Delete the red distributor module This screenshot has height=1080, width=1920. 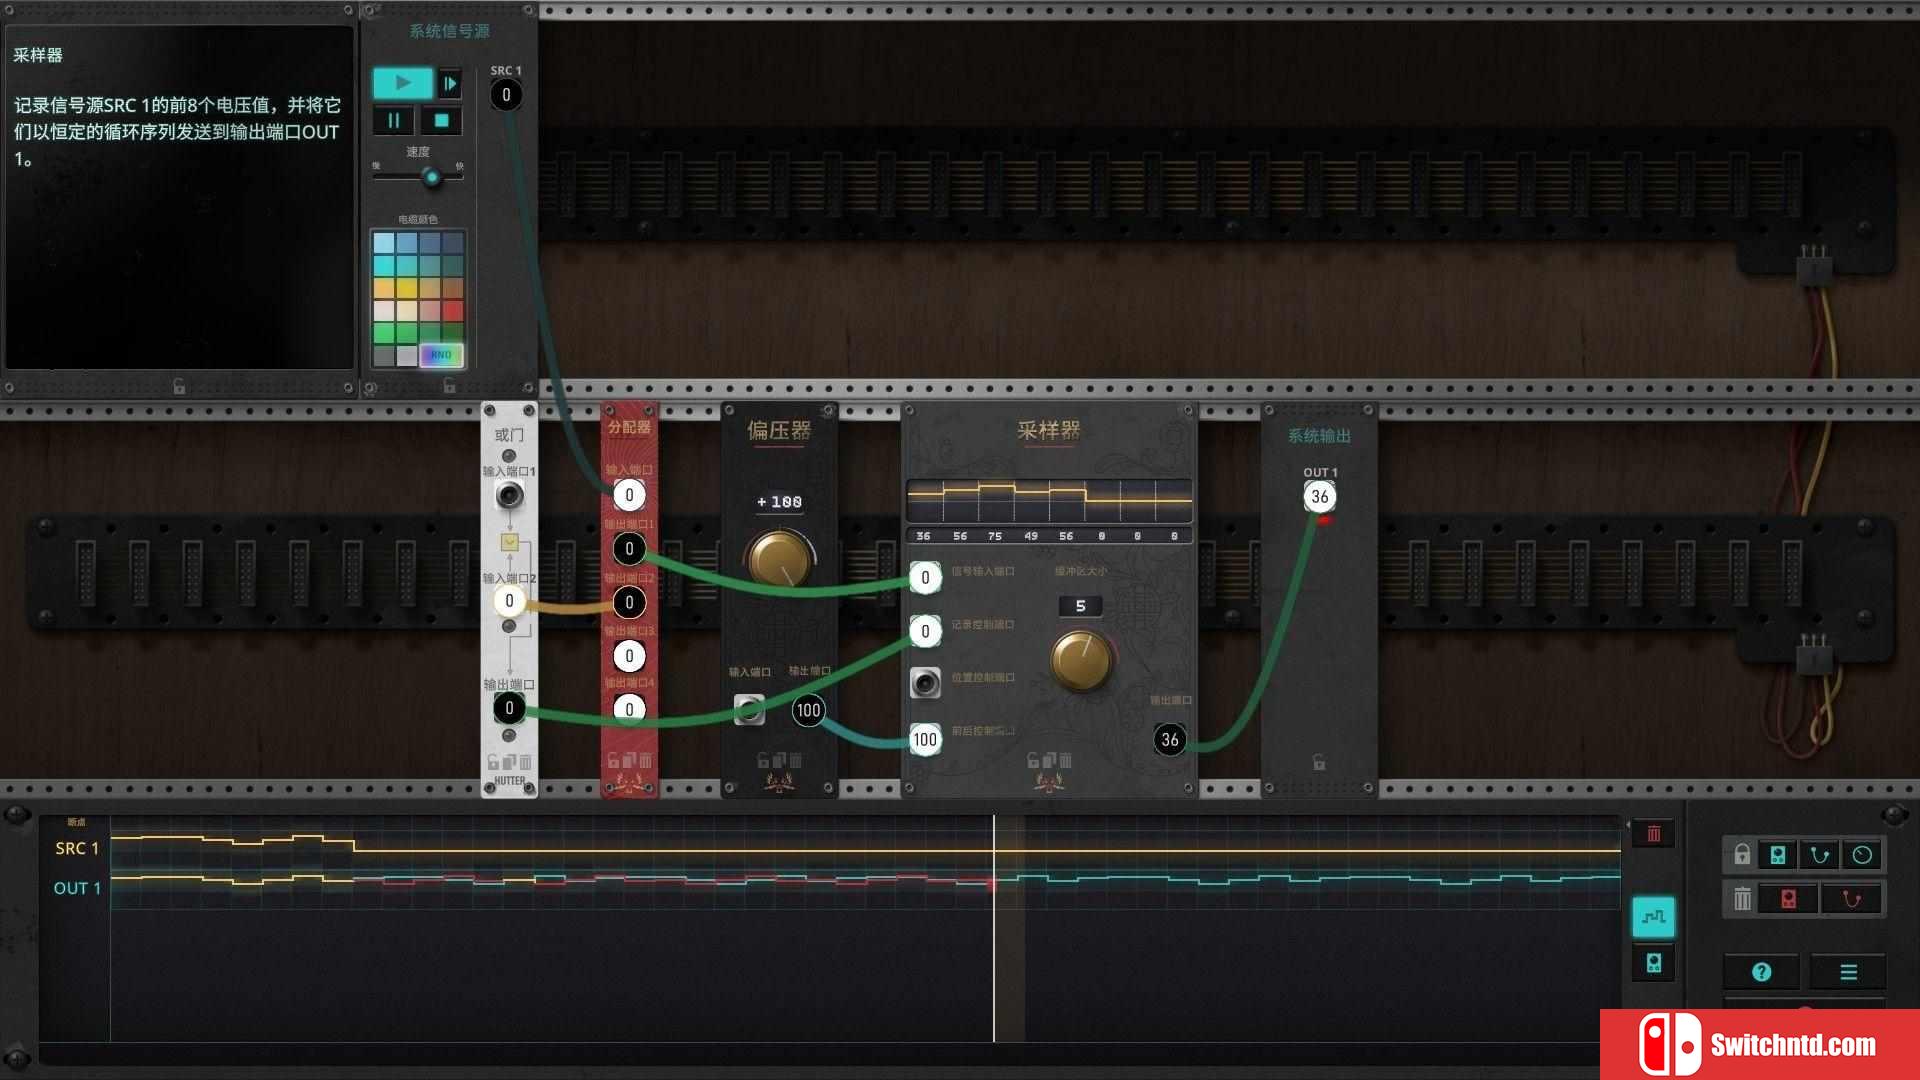pyautogui.click(x=645, y=761)
